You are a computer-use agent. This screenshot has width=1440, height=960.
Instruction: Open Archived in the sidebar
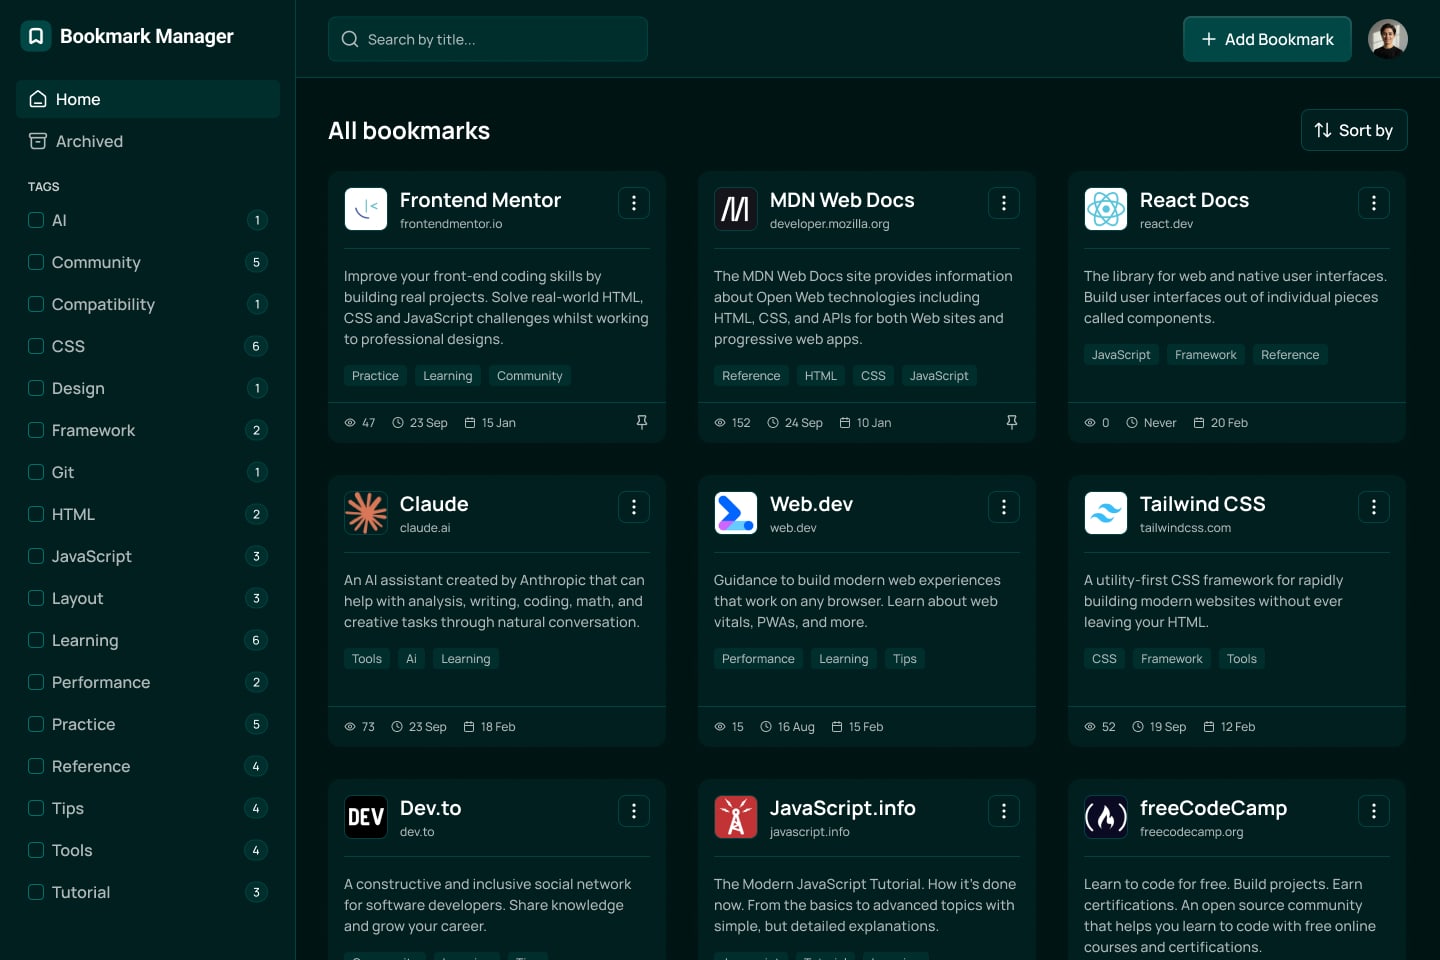pos(148,141)
